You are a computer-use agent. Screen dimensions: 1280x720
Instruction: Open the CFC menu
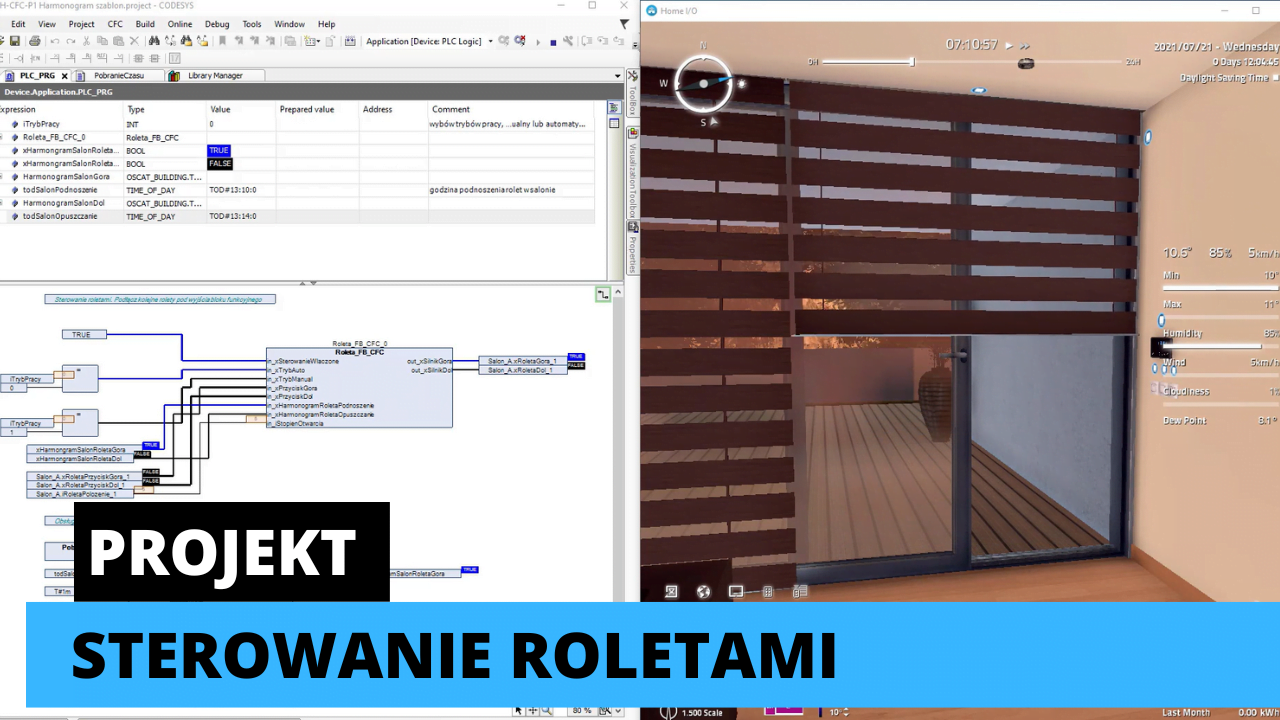pos(115,24)
